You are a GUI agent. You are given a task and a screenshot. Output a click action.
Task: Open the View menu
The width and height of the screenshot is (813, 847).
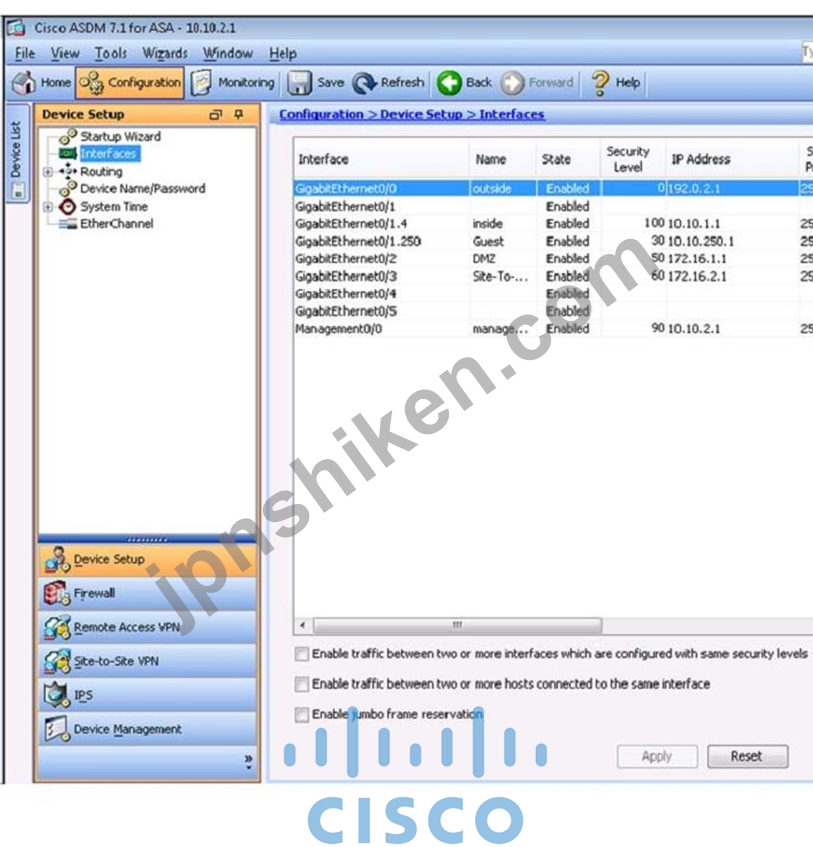(x=65, y=53)
